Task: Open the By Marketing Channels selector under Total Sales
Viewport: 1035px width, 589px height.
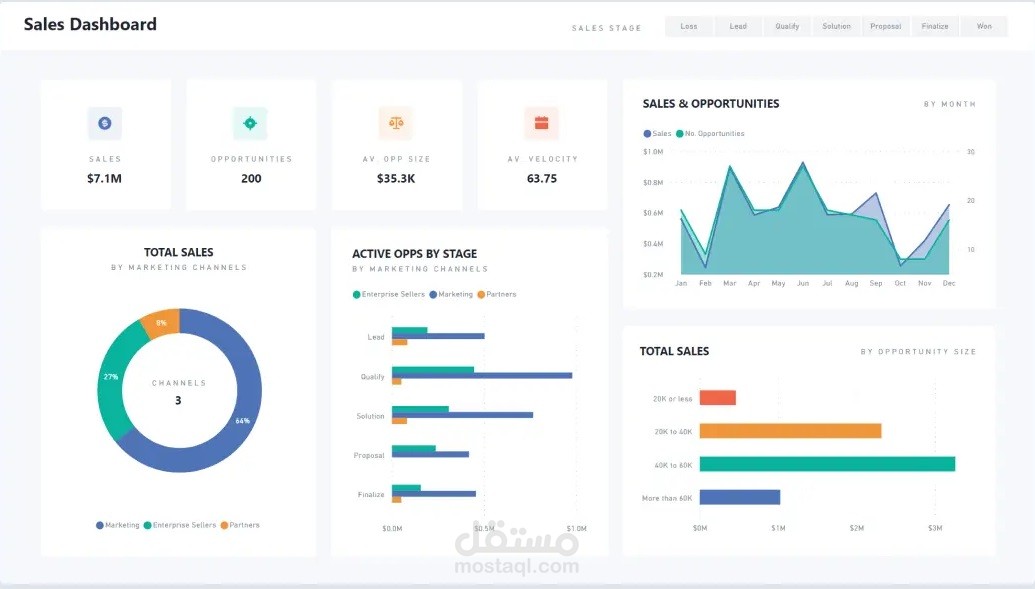Action: click(x=178, y=267)
